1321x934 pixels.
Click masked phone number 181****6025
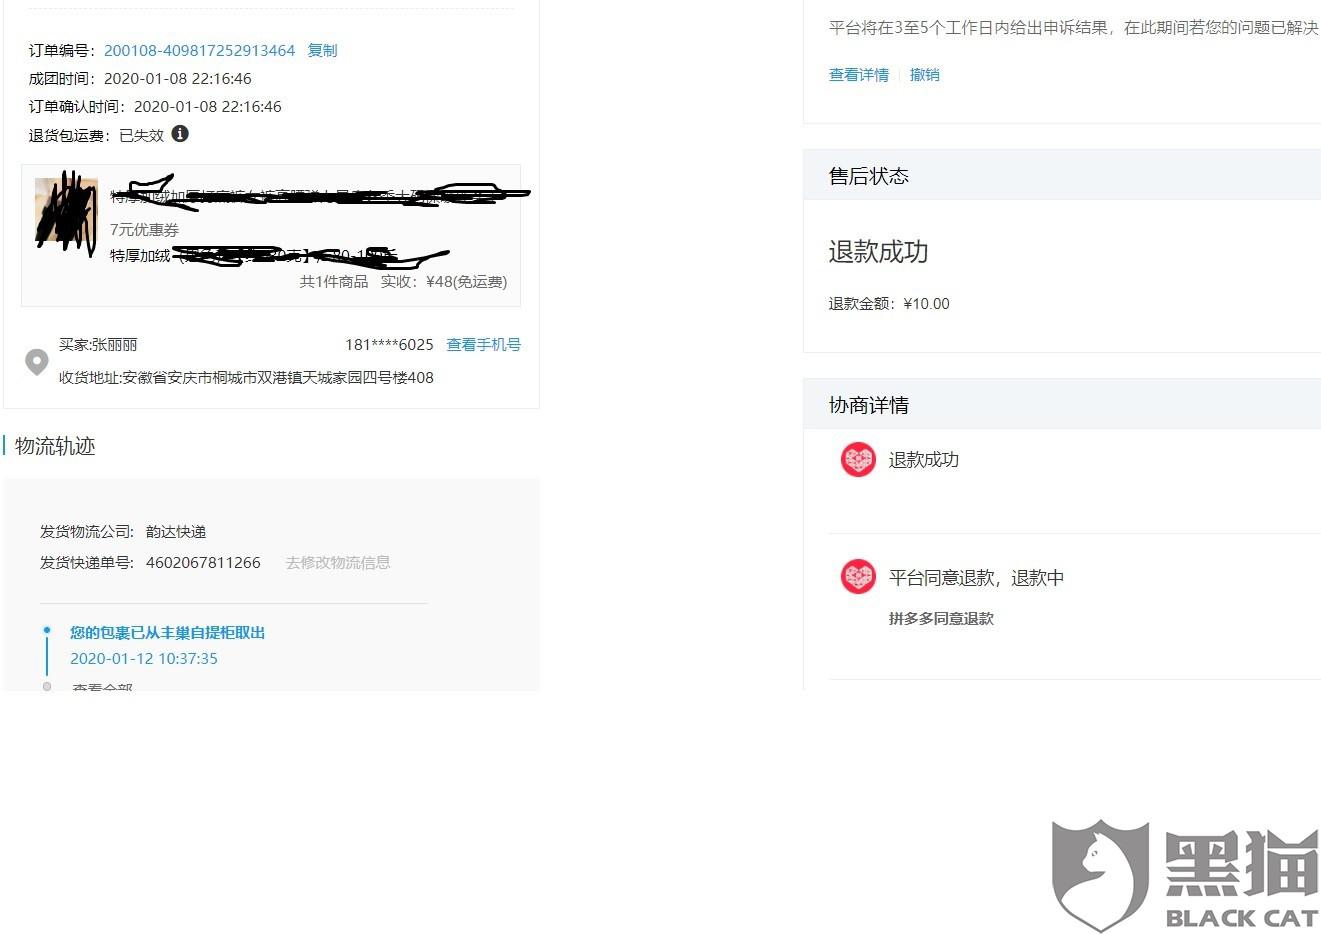point(389,345)
